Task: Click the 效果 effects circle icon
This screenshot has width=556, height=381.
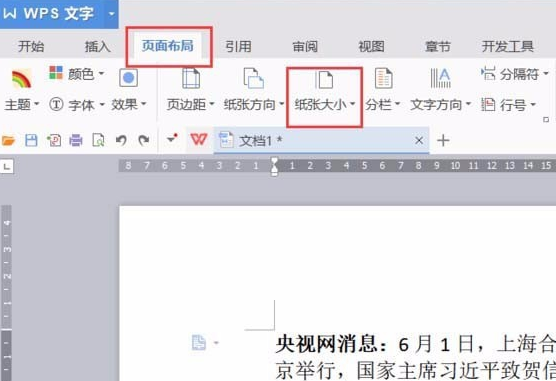Action: tap(128, 78)
